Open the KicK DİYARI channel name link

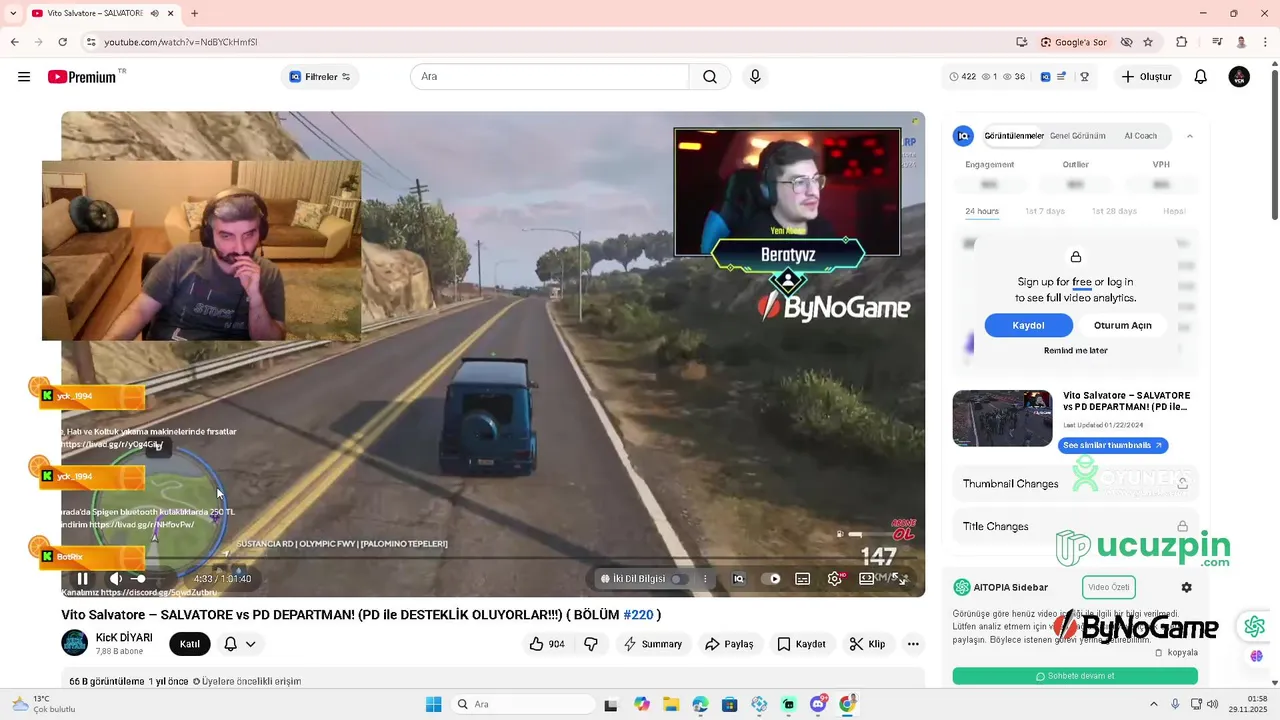point(124,637)
